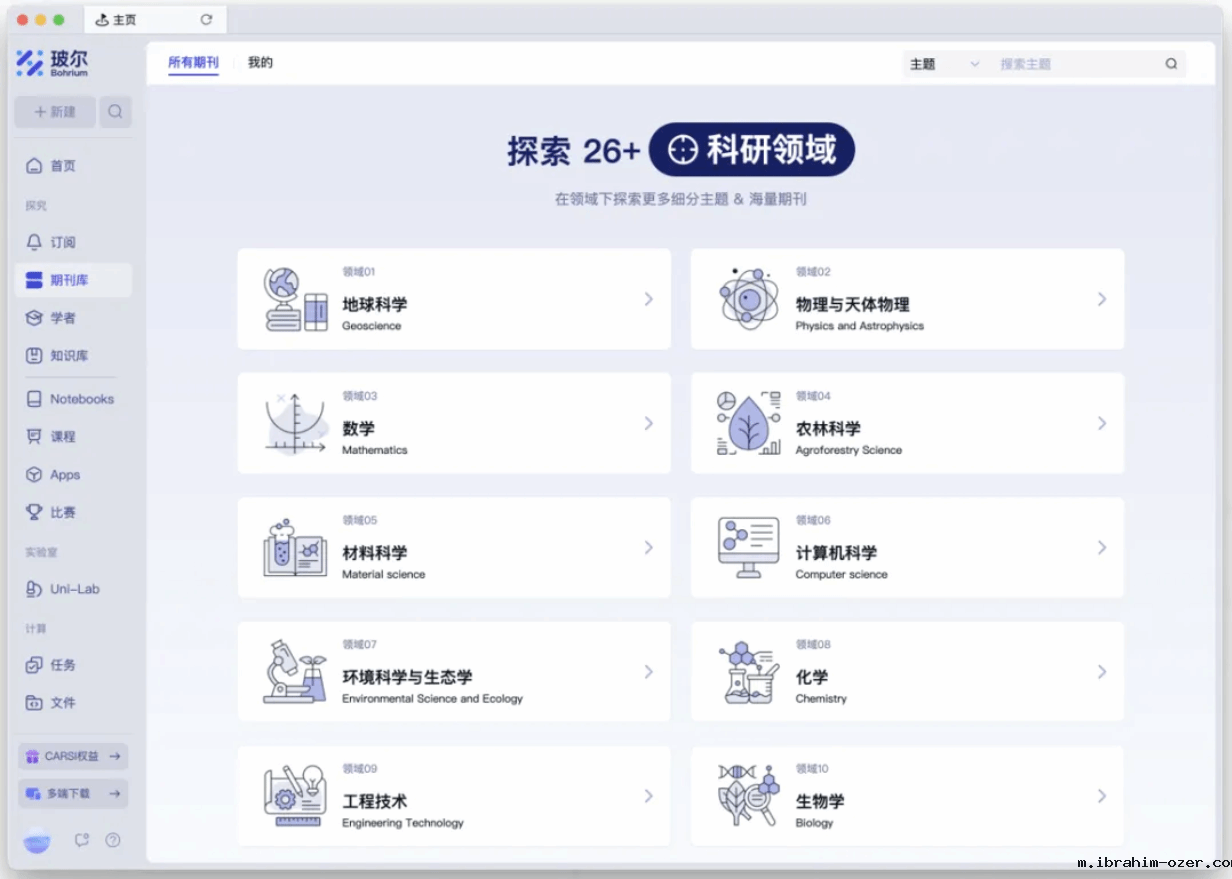This screenshot has width=1232, height=879.
Task: Click the magnifier icon in the topic search box
Action: [x=1171, y=64]
